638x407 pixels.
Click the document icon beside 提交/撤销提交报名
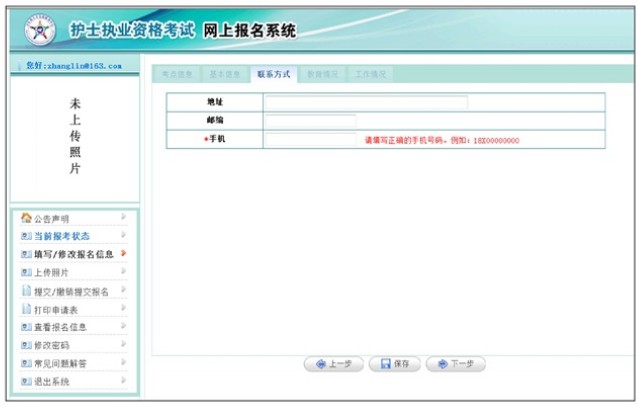(x=26, y=291)
